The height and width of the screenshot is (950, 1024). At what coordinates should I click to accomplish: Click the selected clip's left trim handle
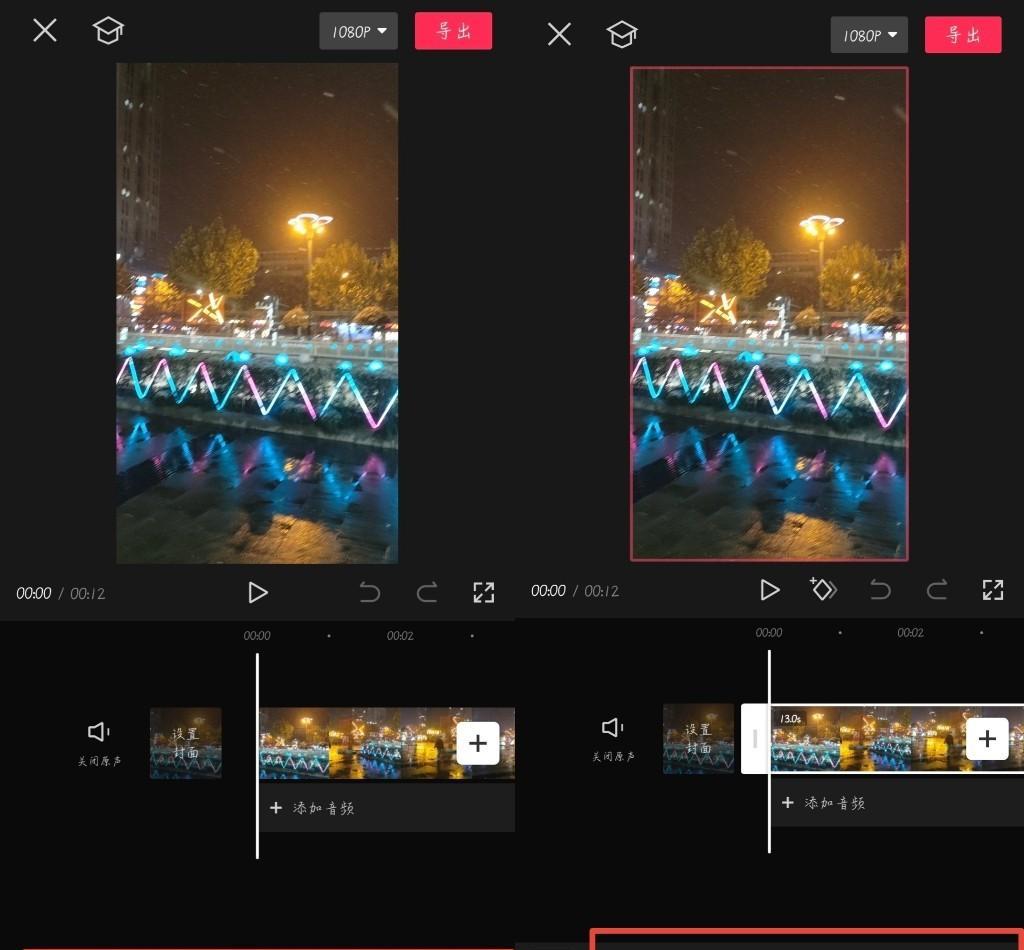[x=755, y=739]
